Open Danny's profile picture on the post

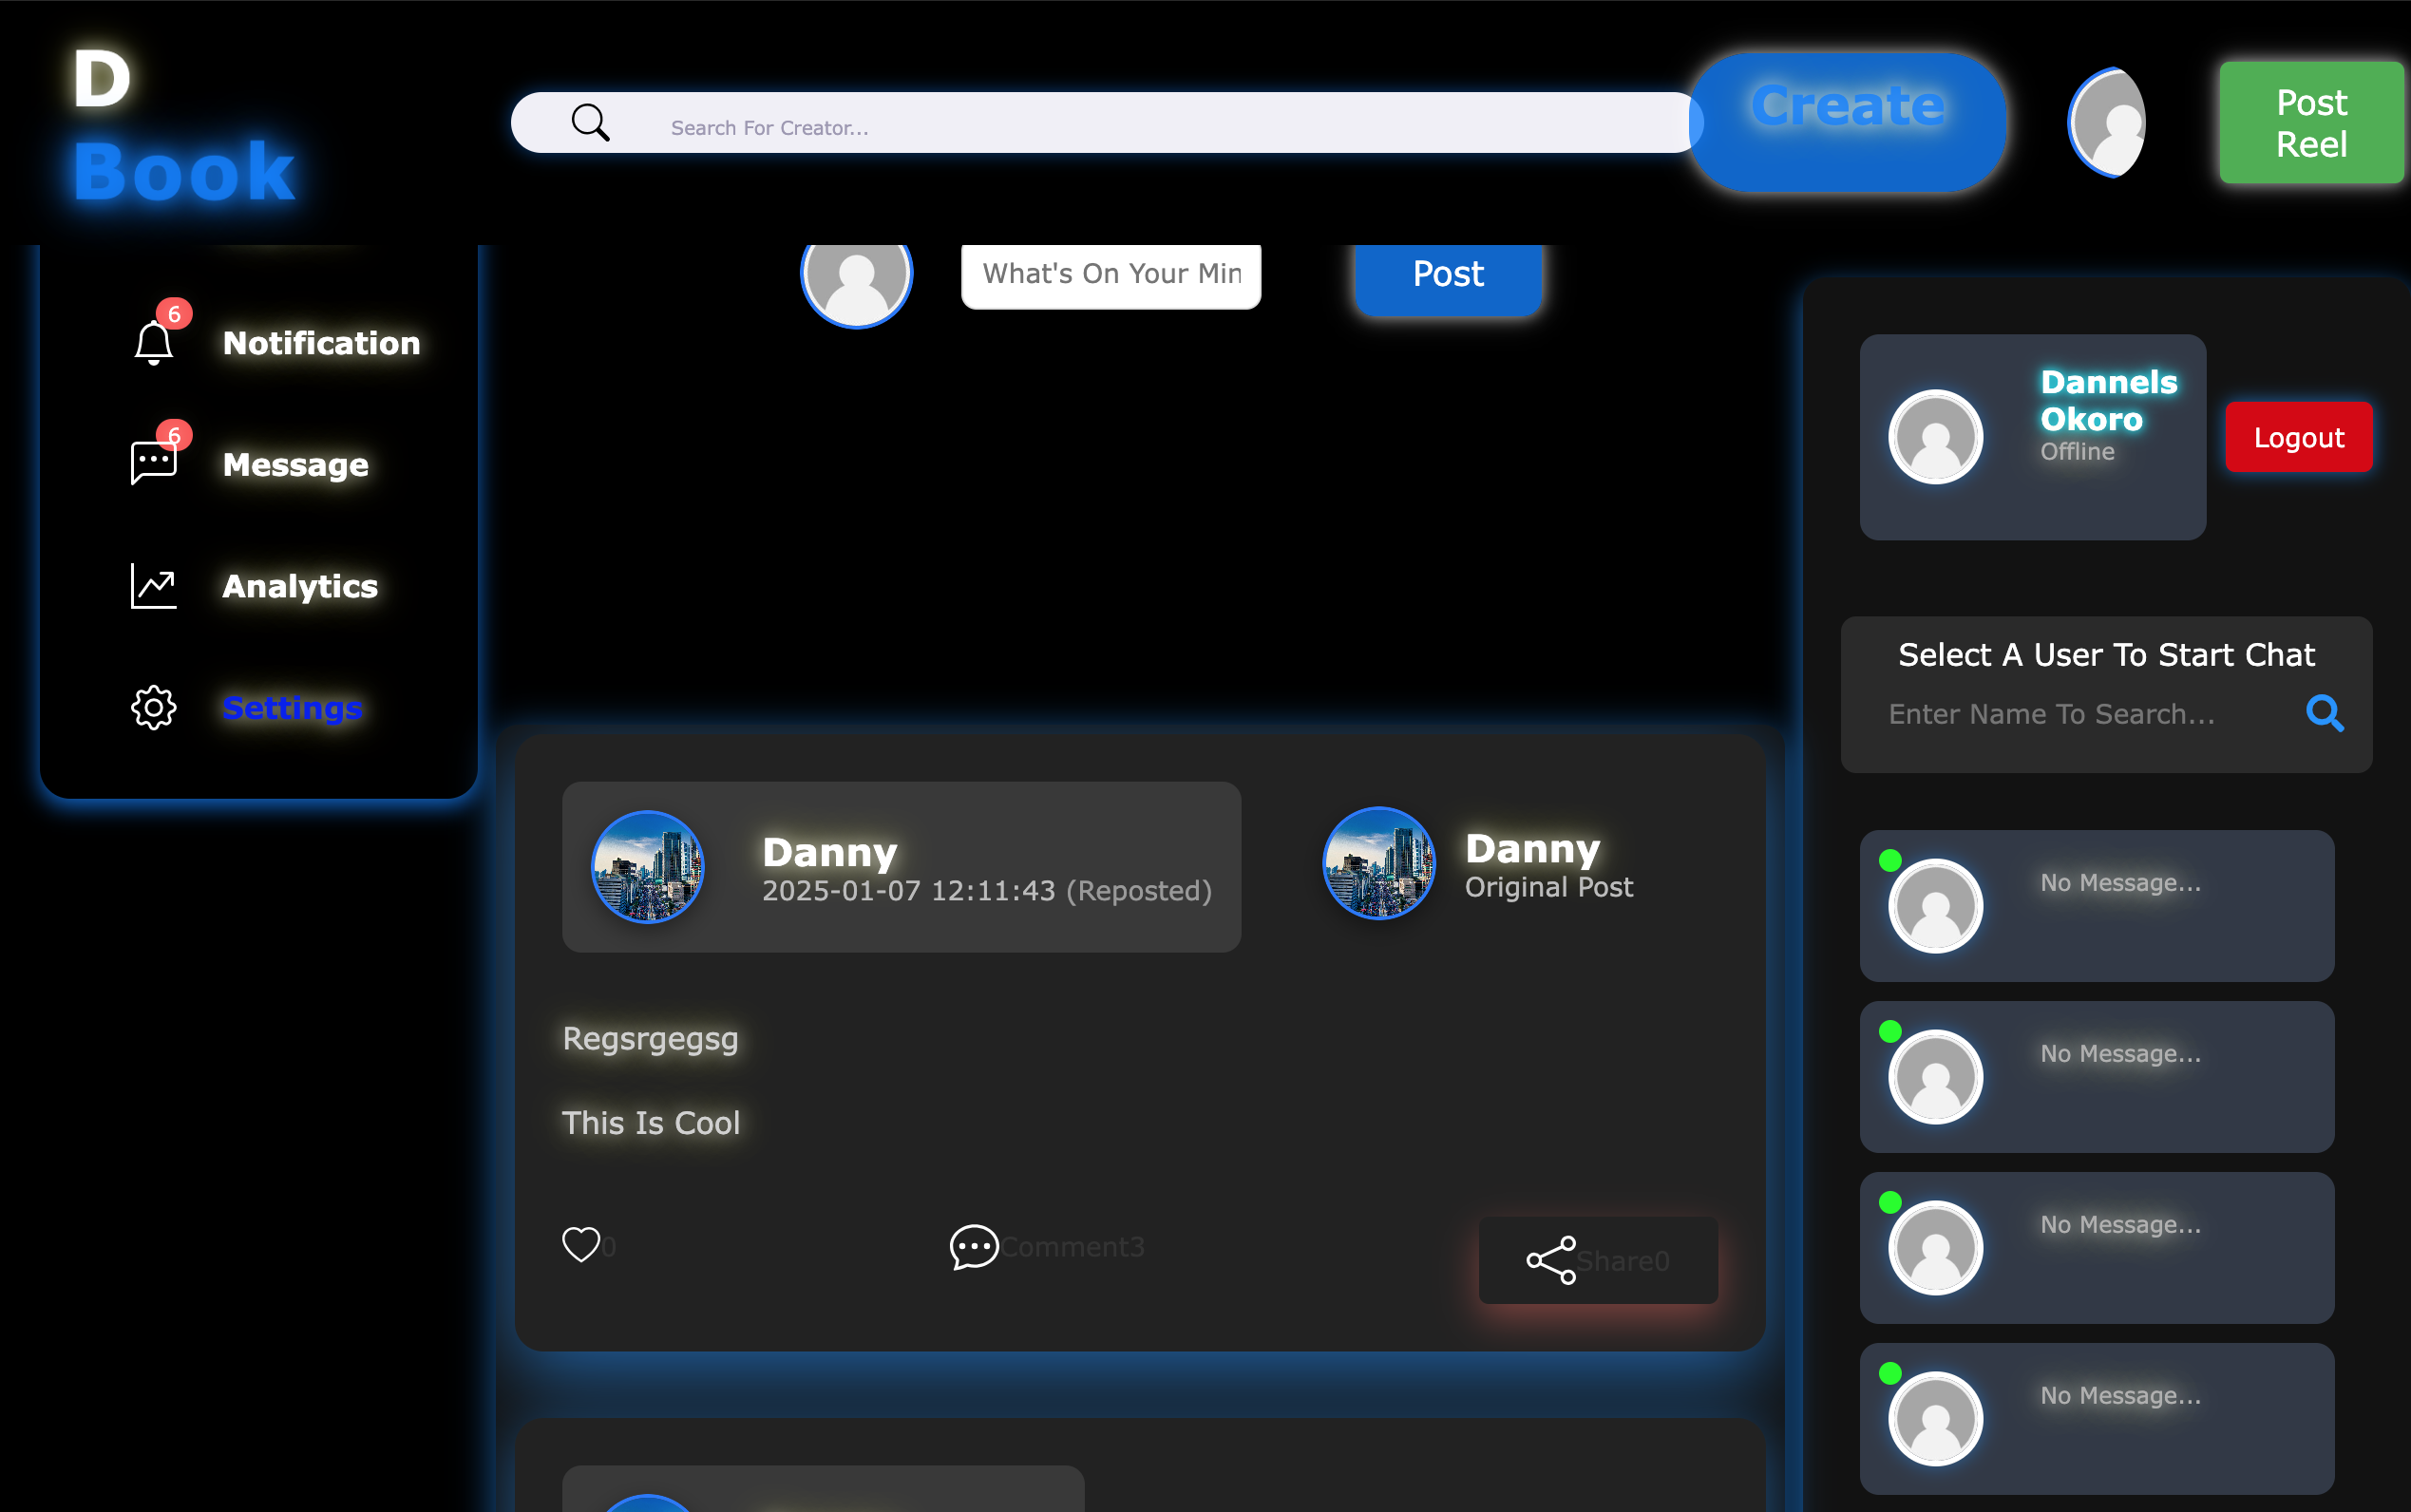coord(647,866)
